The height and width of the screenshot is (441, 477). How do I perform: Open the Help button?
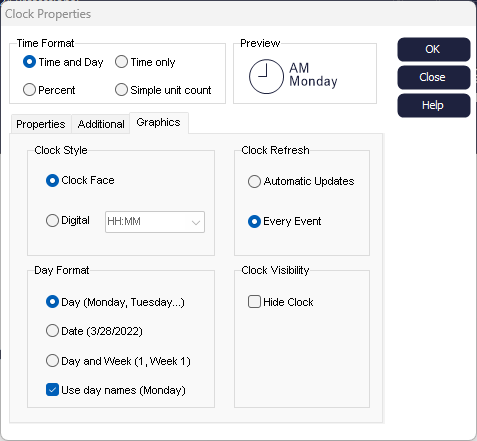[x=434, y=105]
